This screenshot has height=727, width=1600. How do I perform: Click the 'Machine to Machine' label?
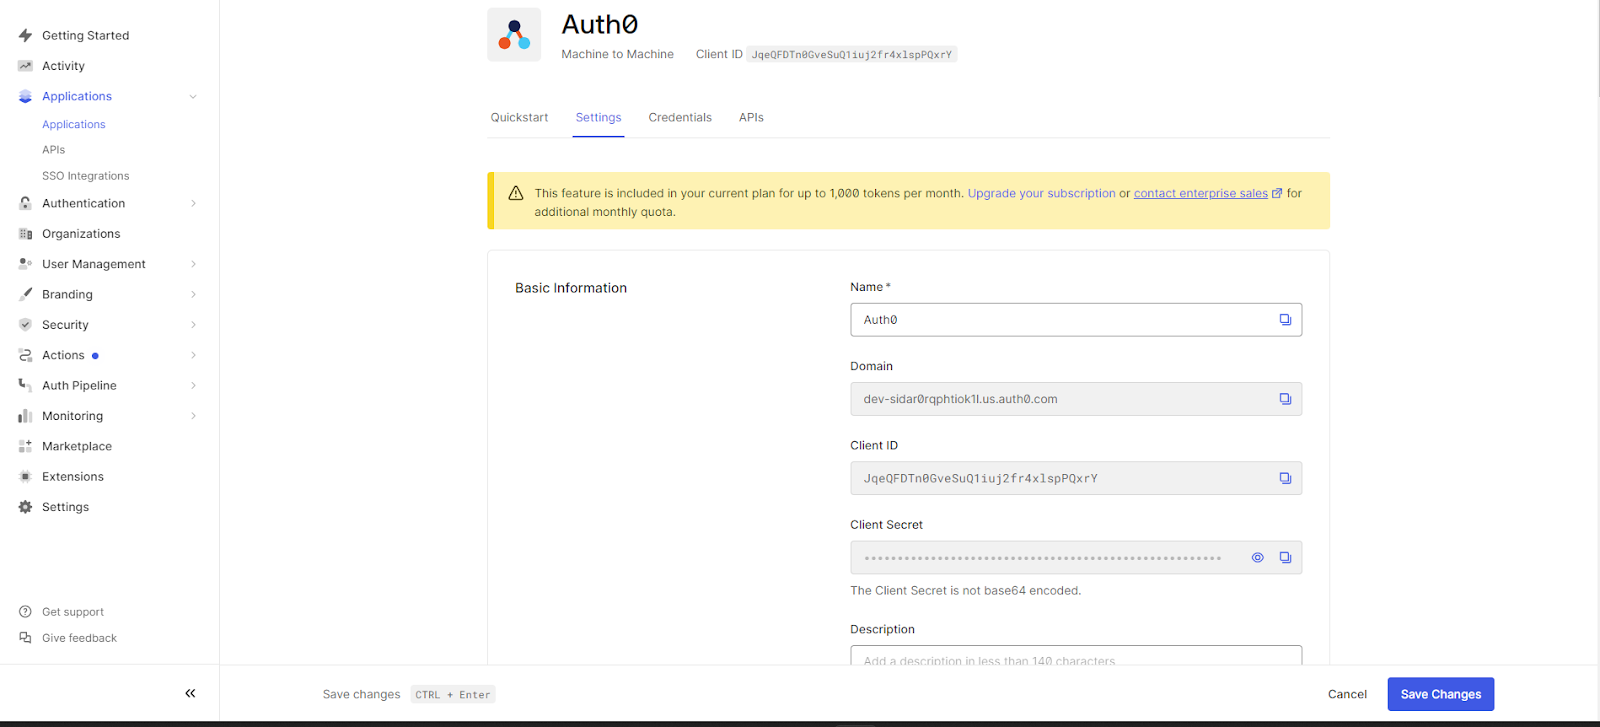[x=617, y=54]
